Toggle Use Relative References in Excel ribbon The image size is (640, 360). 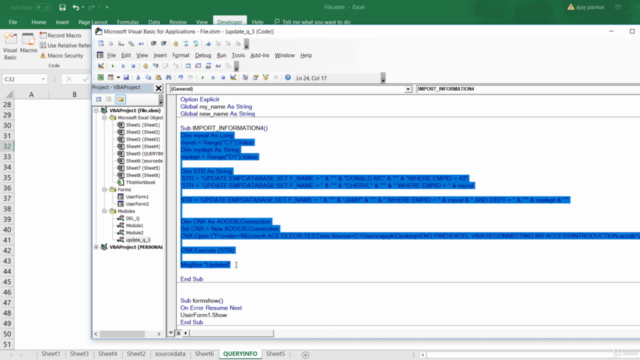tap(65, 45)
